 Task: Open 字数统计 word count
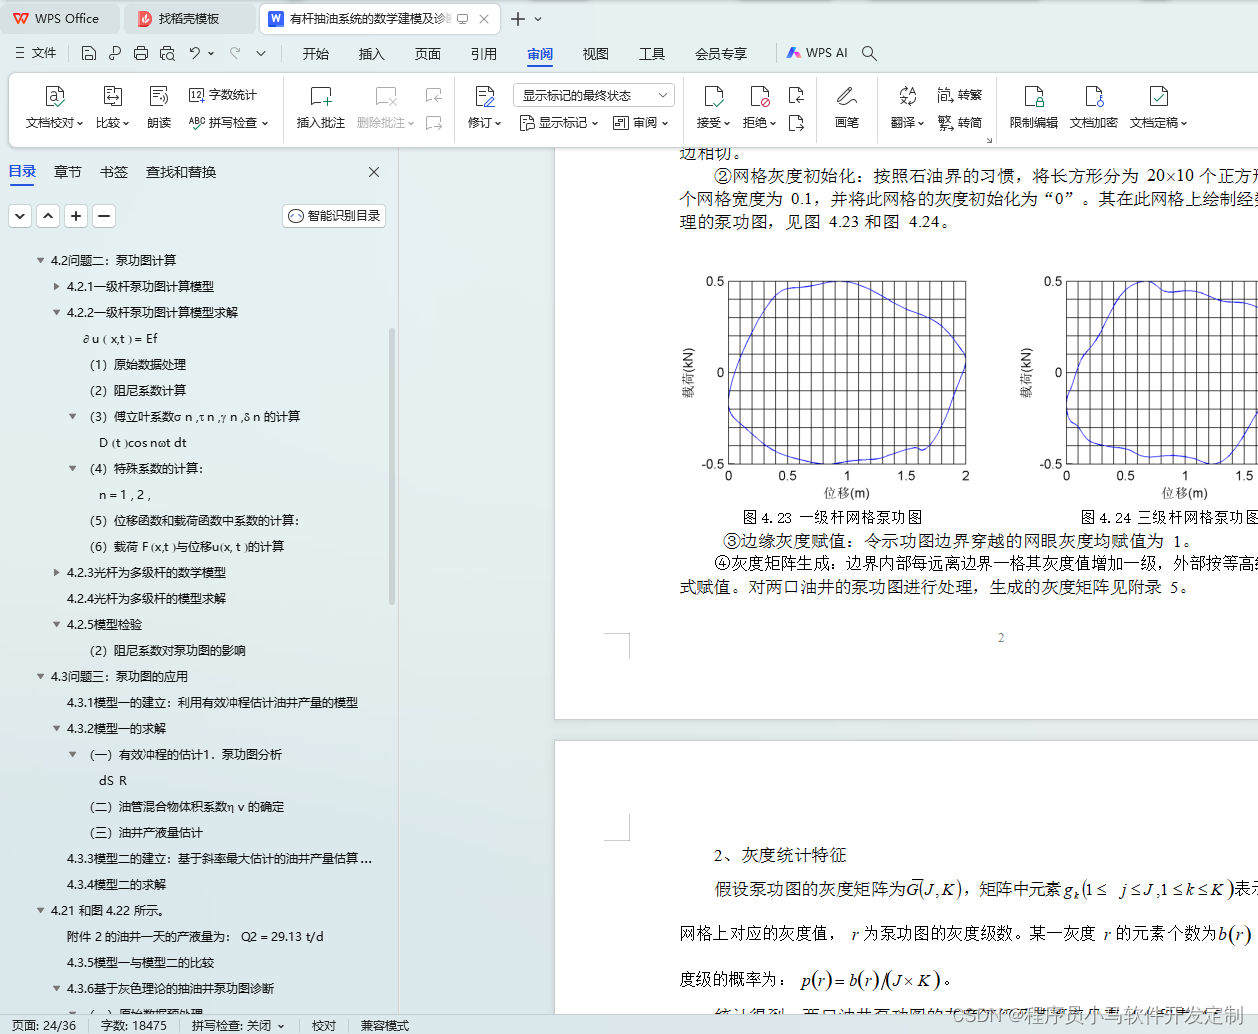click(223, 95)
